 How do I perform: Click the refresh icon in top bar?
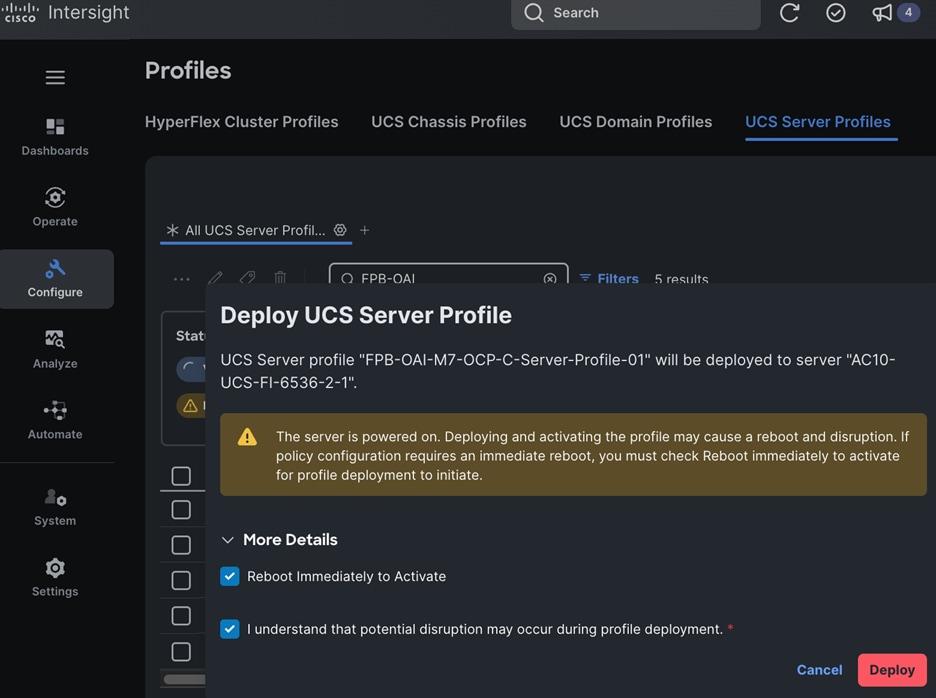point(789,13)
